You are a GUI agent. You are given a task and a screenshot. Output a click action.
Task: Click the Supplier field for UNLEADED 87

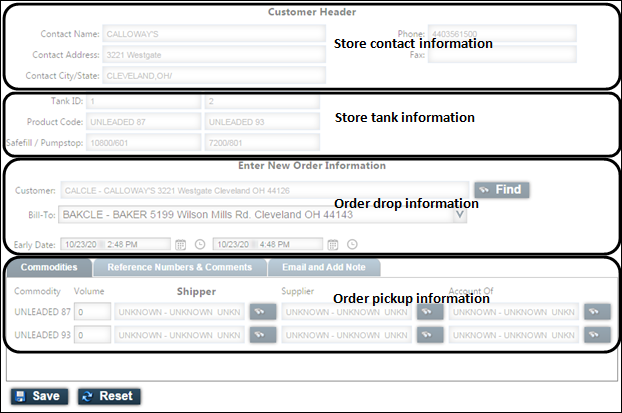pyautogui.click(x=347, y=312)
